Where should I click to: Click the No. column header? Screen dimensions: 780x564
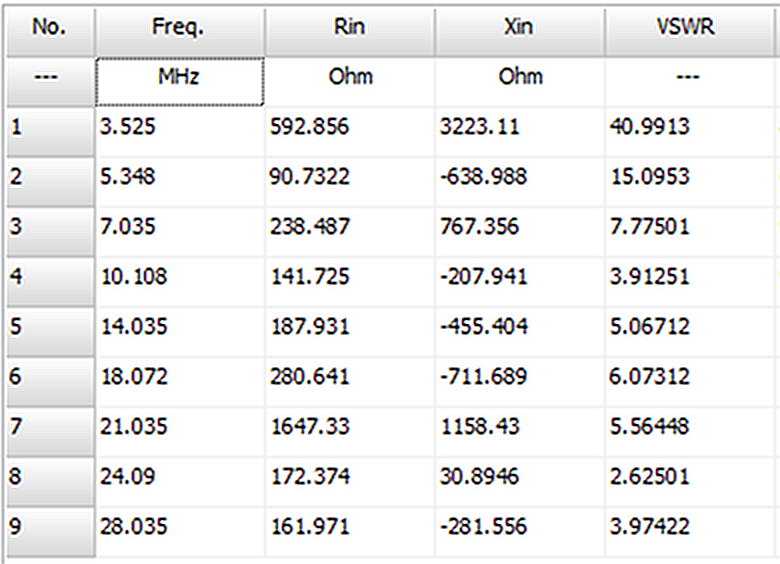50,31
